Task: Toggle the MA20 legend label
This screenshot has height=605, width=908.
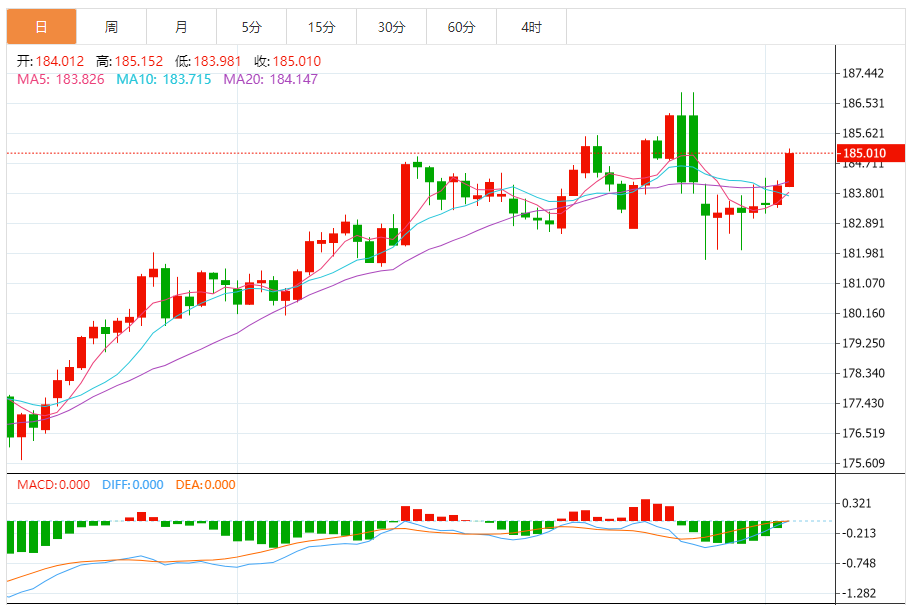Action: click(270, 79)
